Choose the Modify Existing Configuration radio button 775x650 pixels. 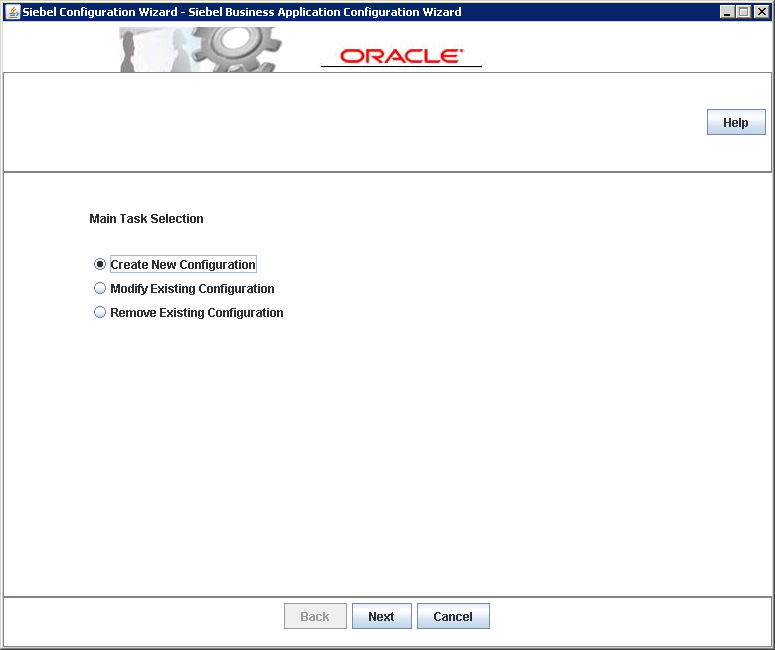(100, 289)
